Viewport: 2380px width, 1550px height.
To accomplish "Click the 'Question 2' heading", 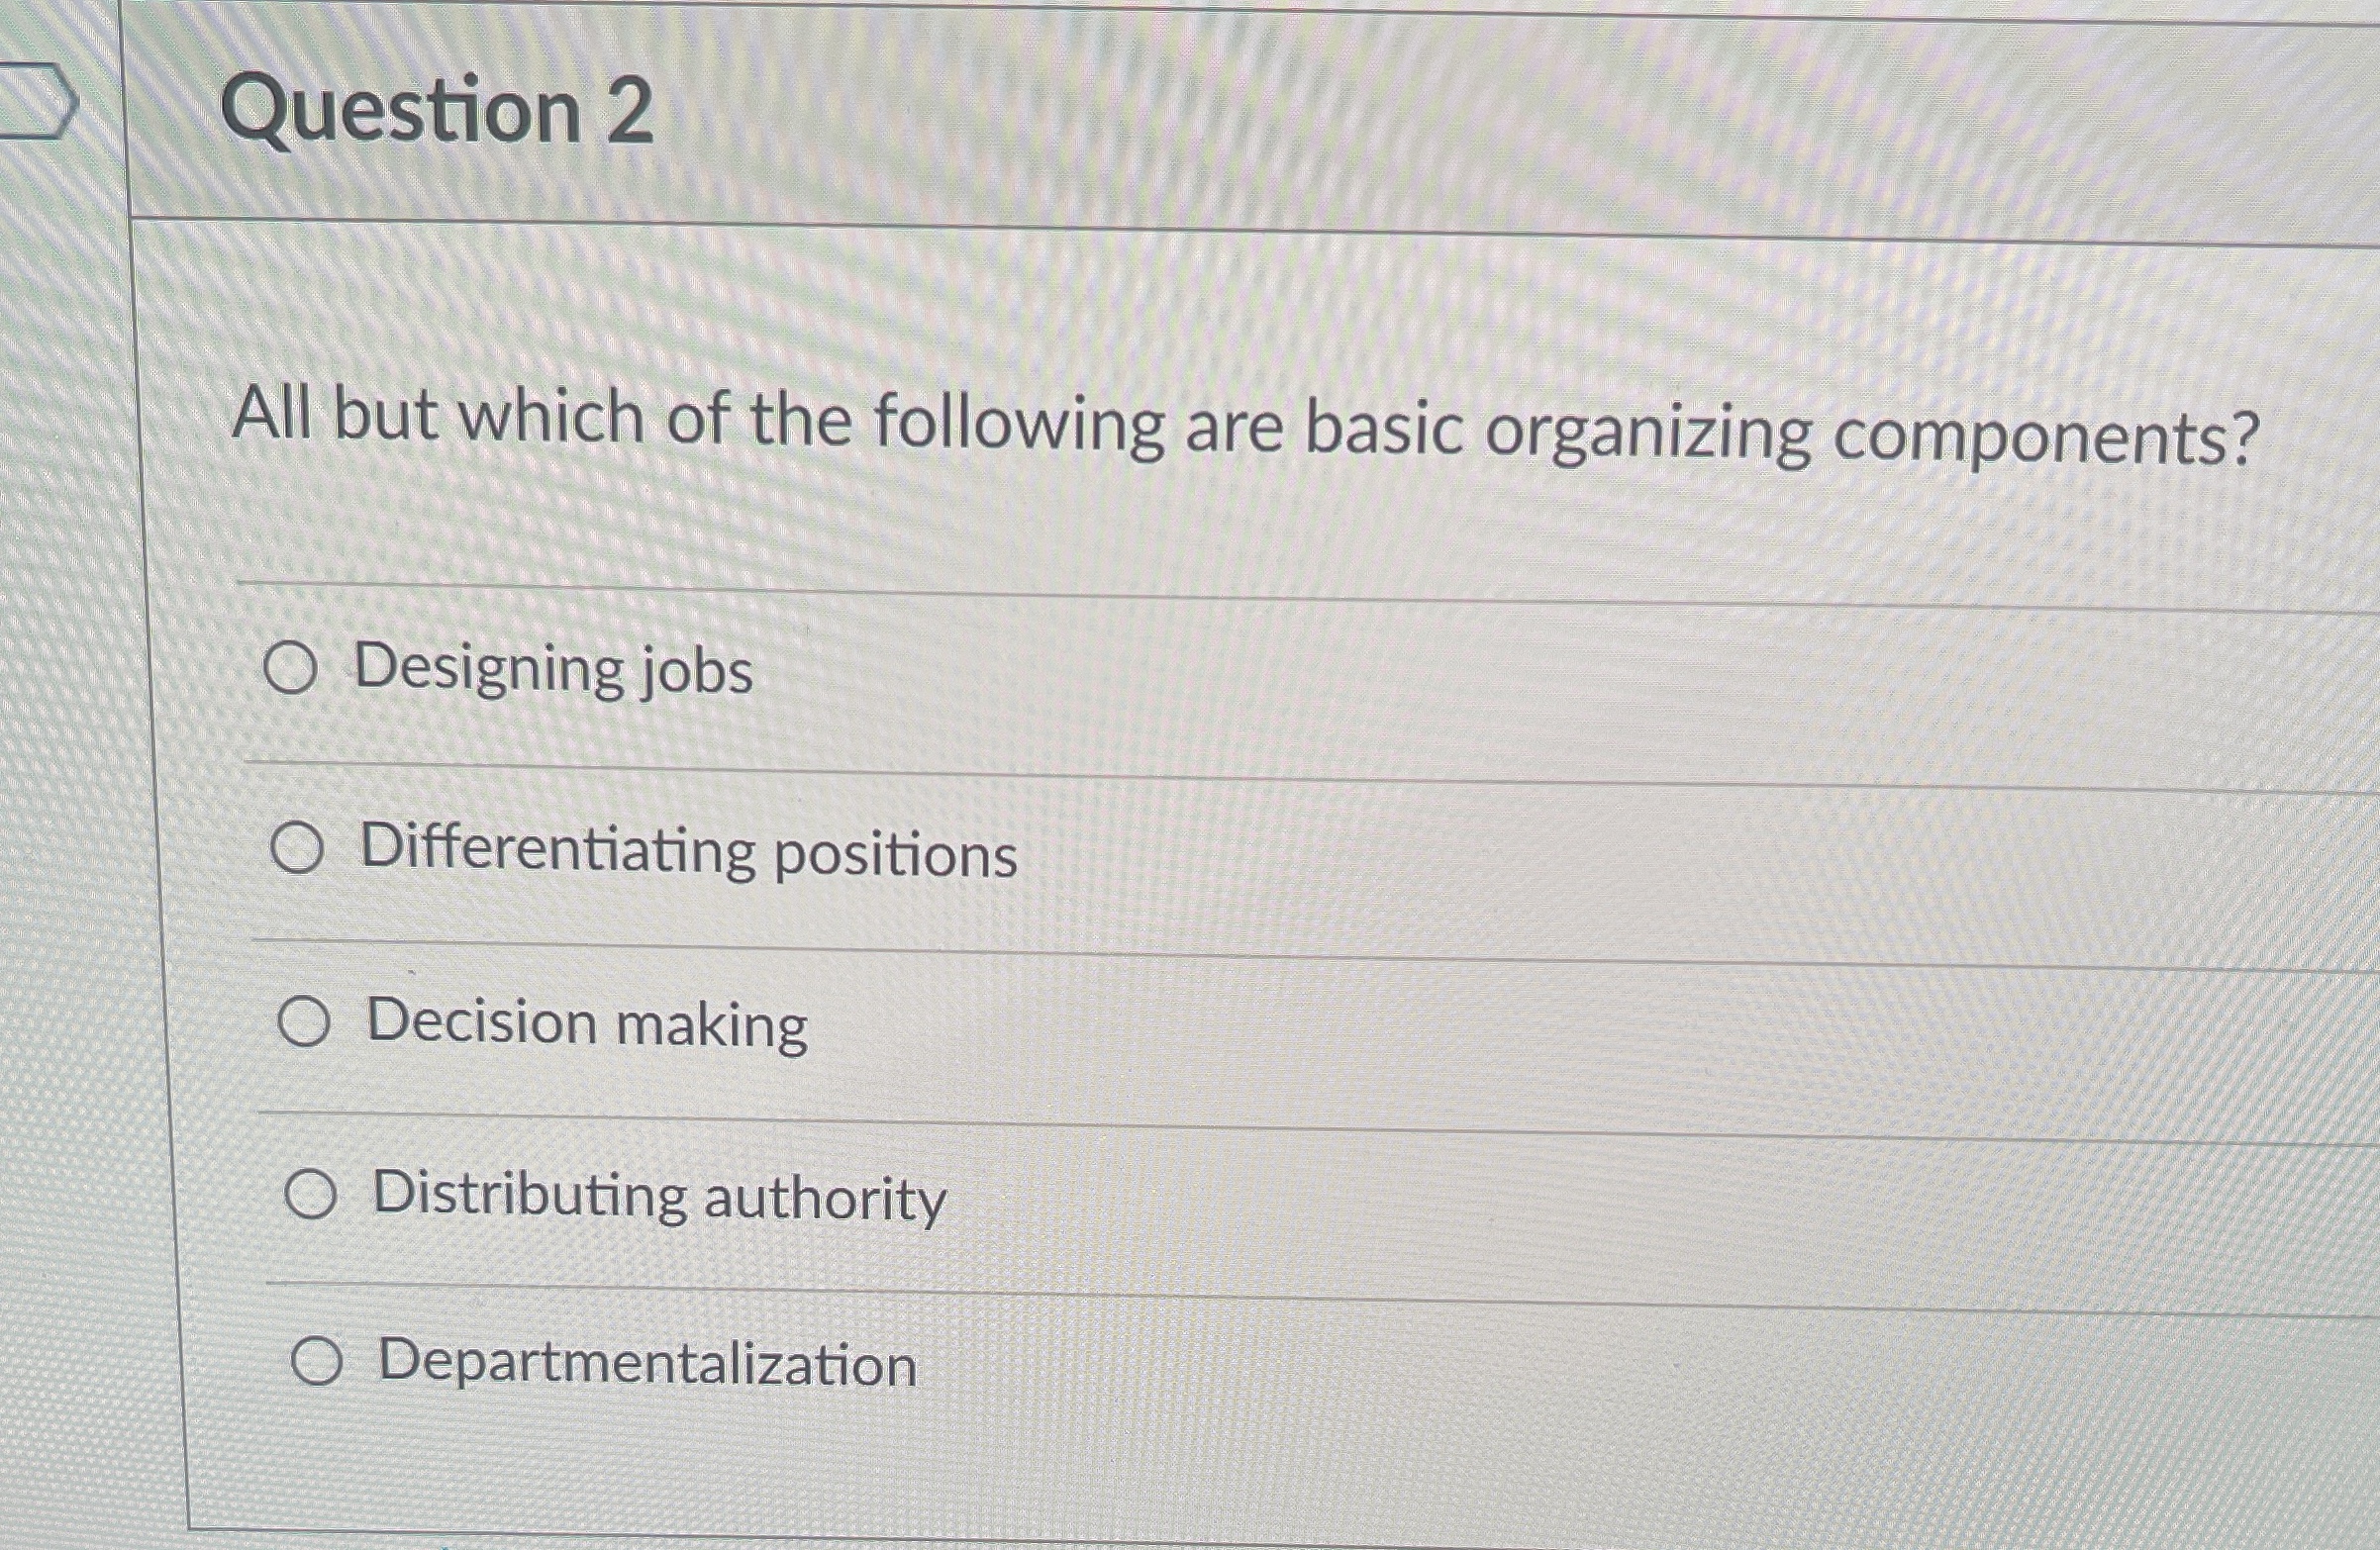I will pos(437,110).
